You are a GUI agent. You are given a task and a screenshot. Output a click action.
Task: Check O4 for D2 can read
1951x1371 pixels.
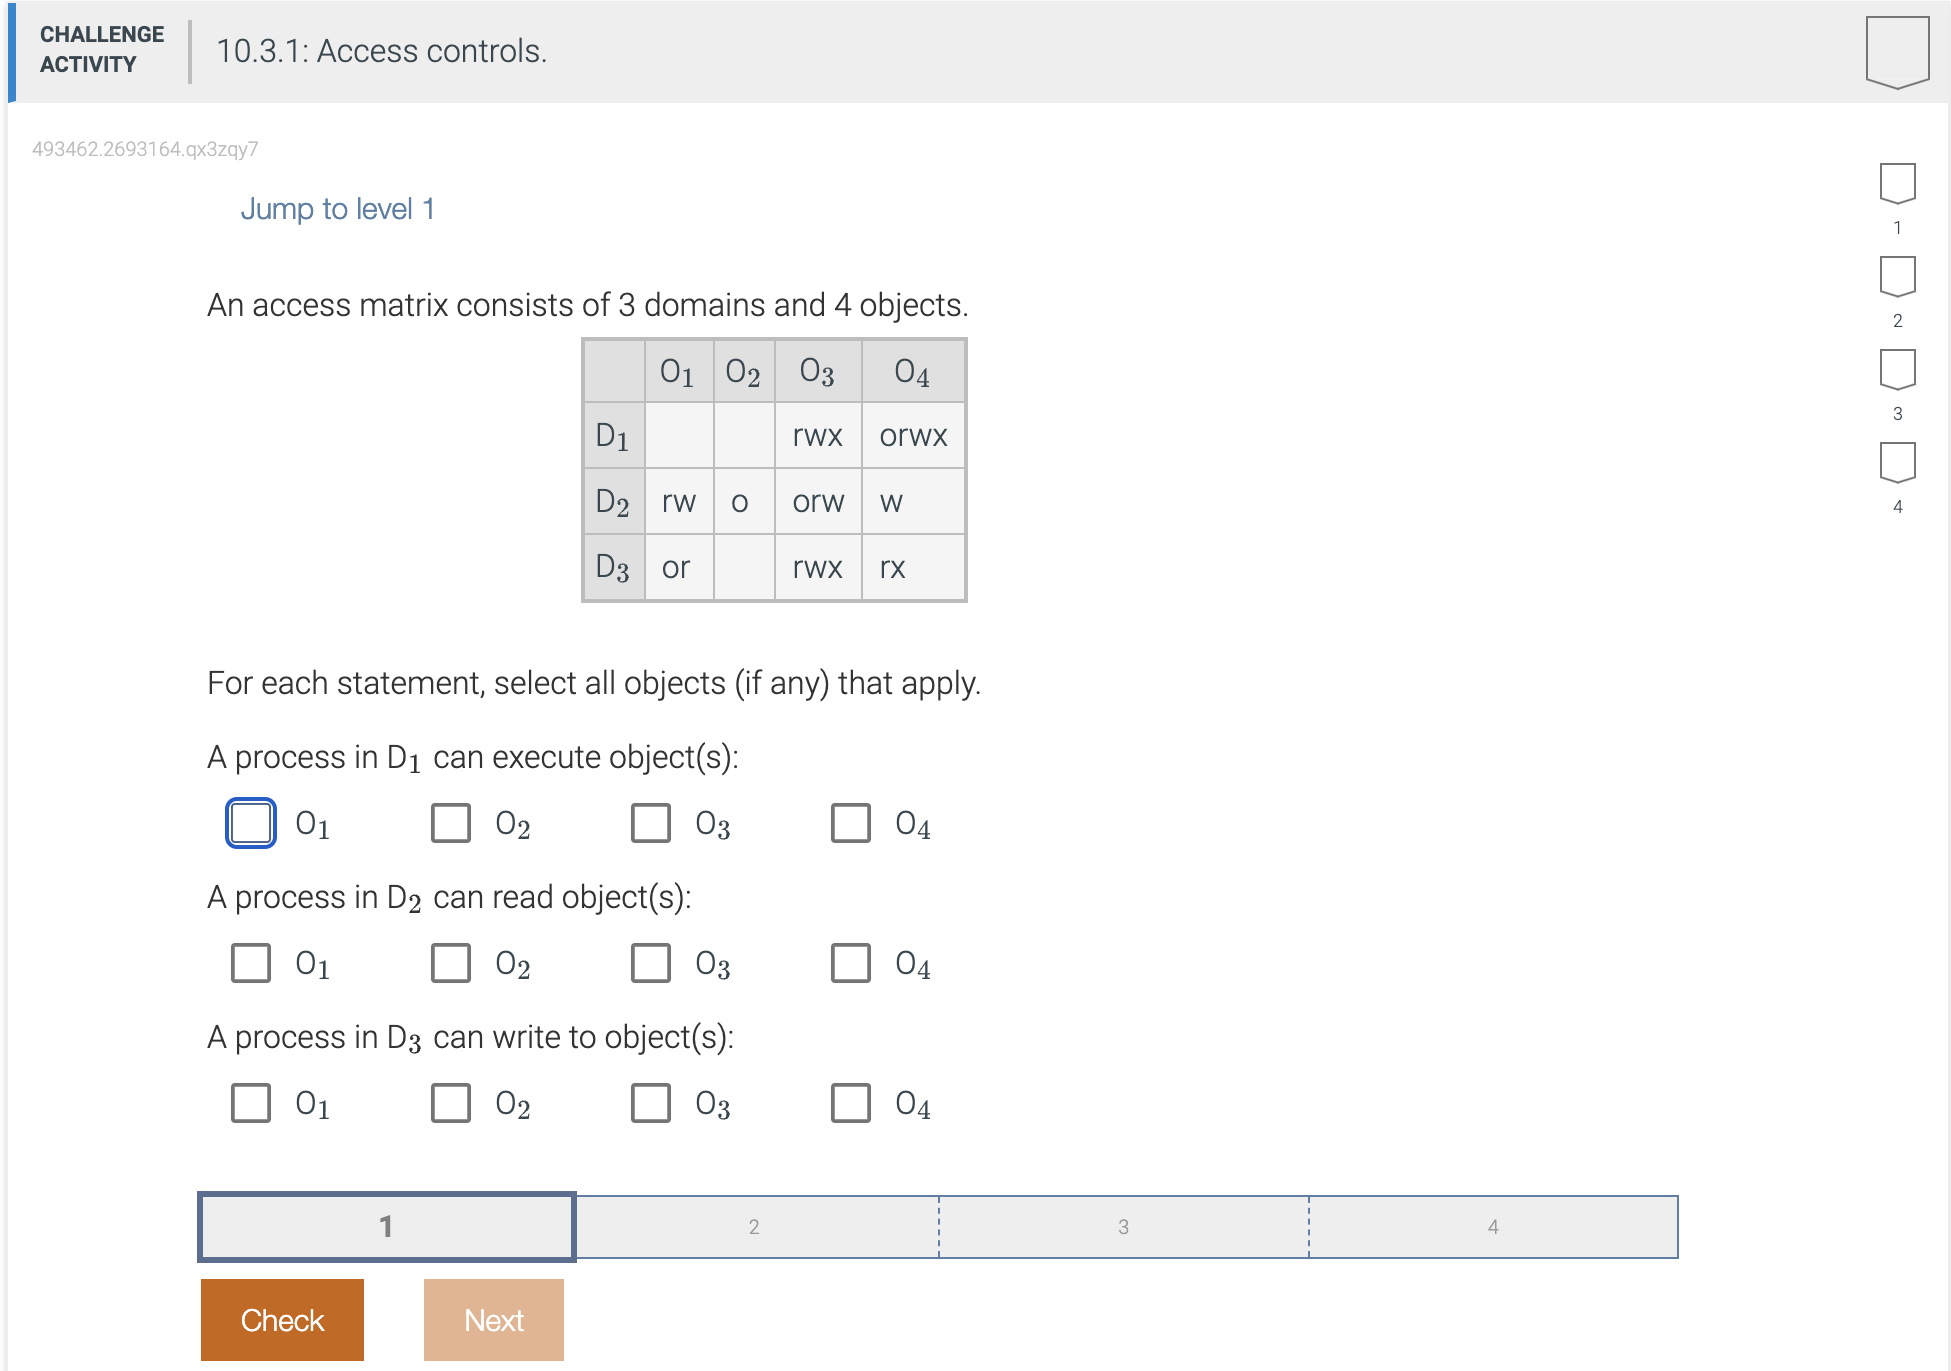pyautogui.click(x=851, y=963)
